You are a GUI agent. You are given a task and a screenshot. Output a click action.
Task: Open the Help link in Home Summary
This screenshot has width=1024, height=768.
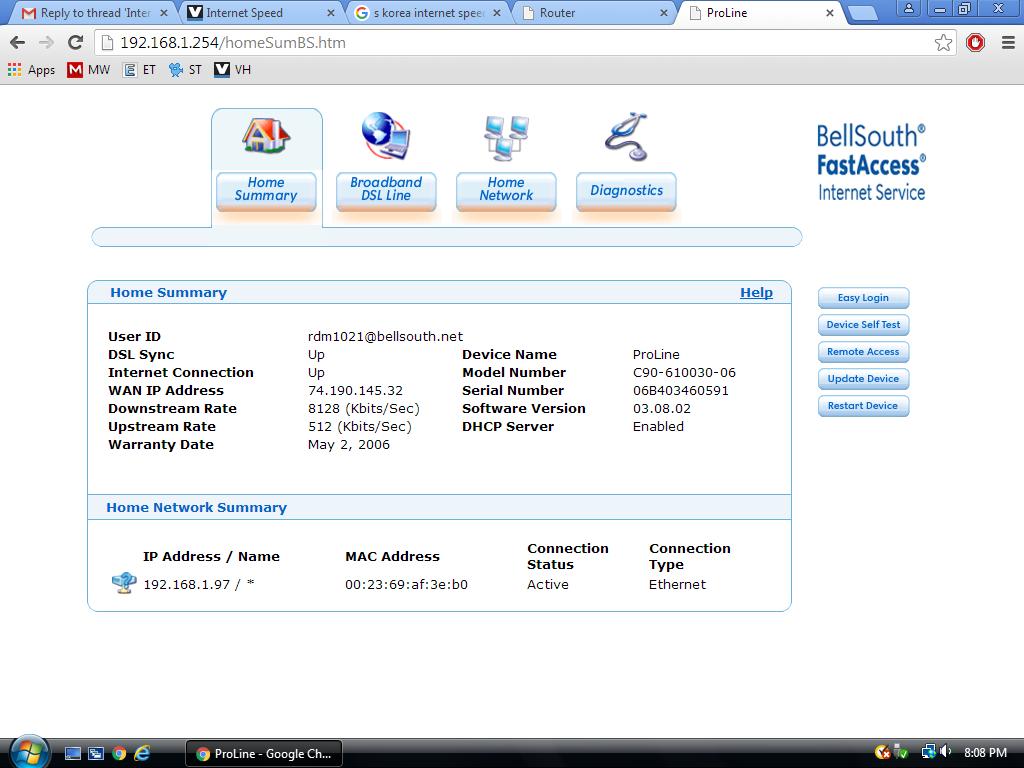click(756, 293)
